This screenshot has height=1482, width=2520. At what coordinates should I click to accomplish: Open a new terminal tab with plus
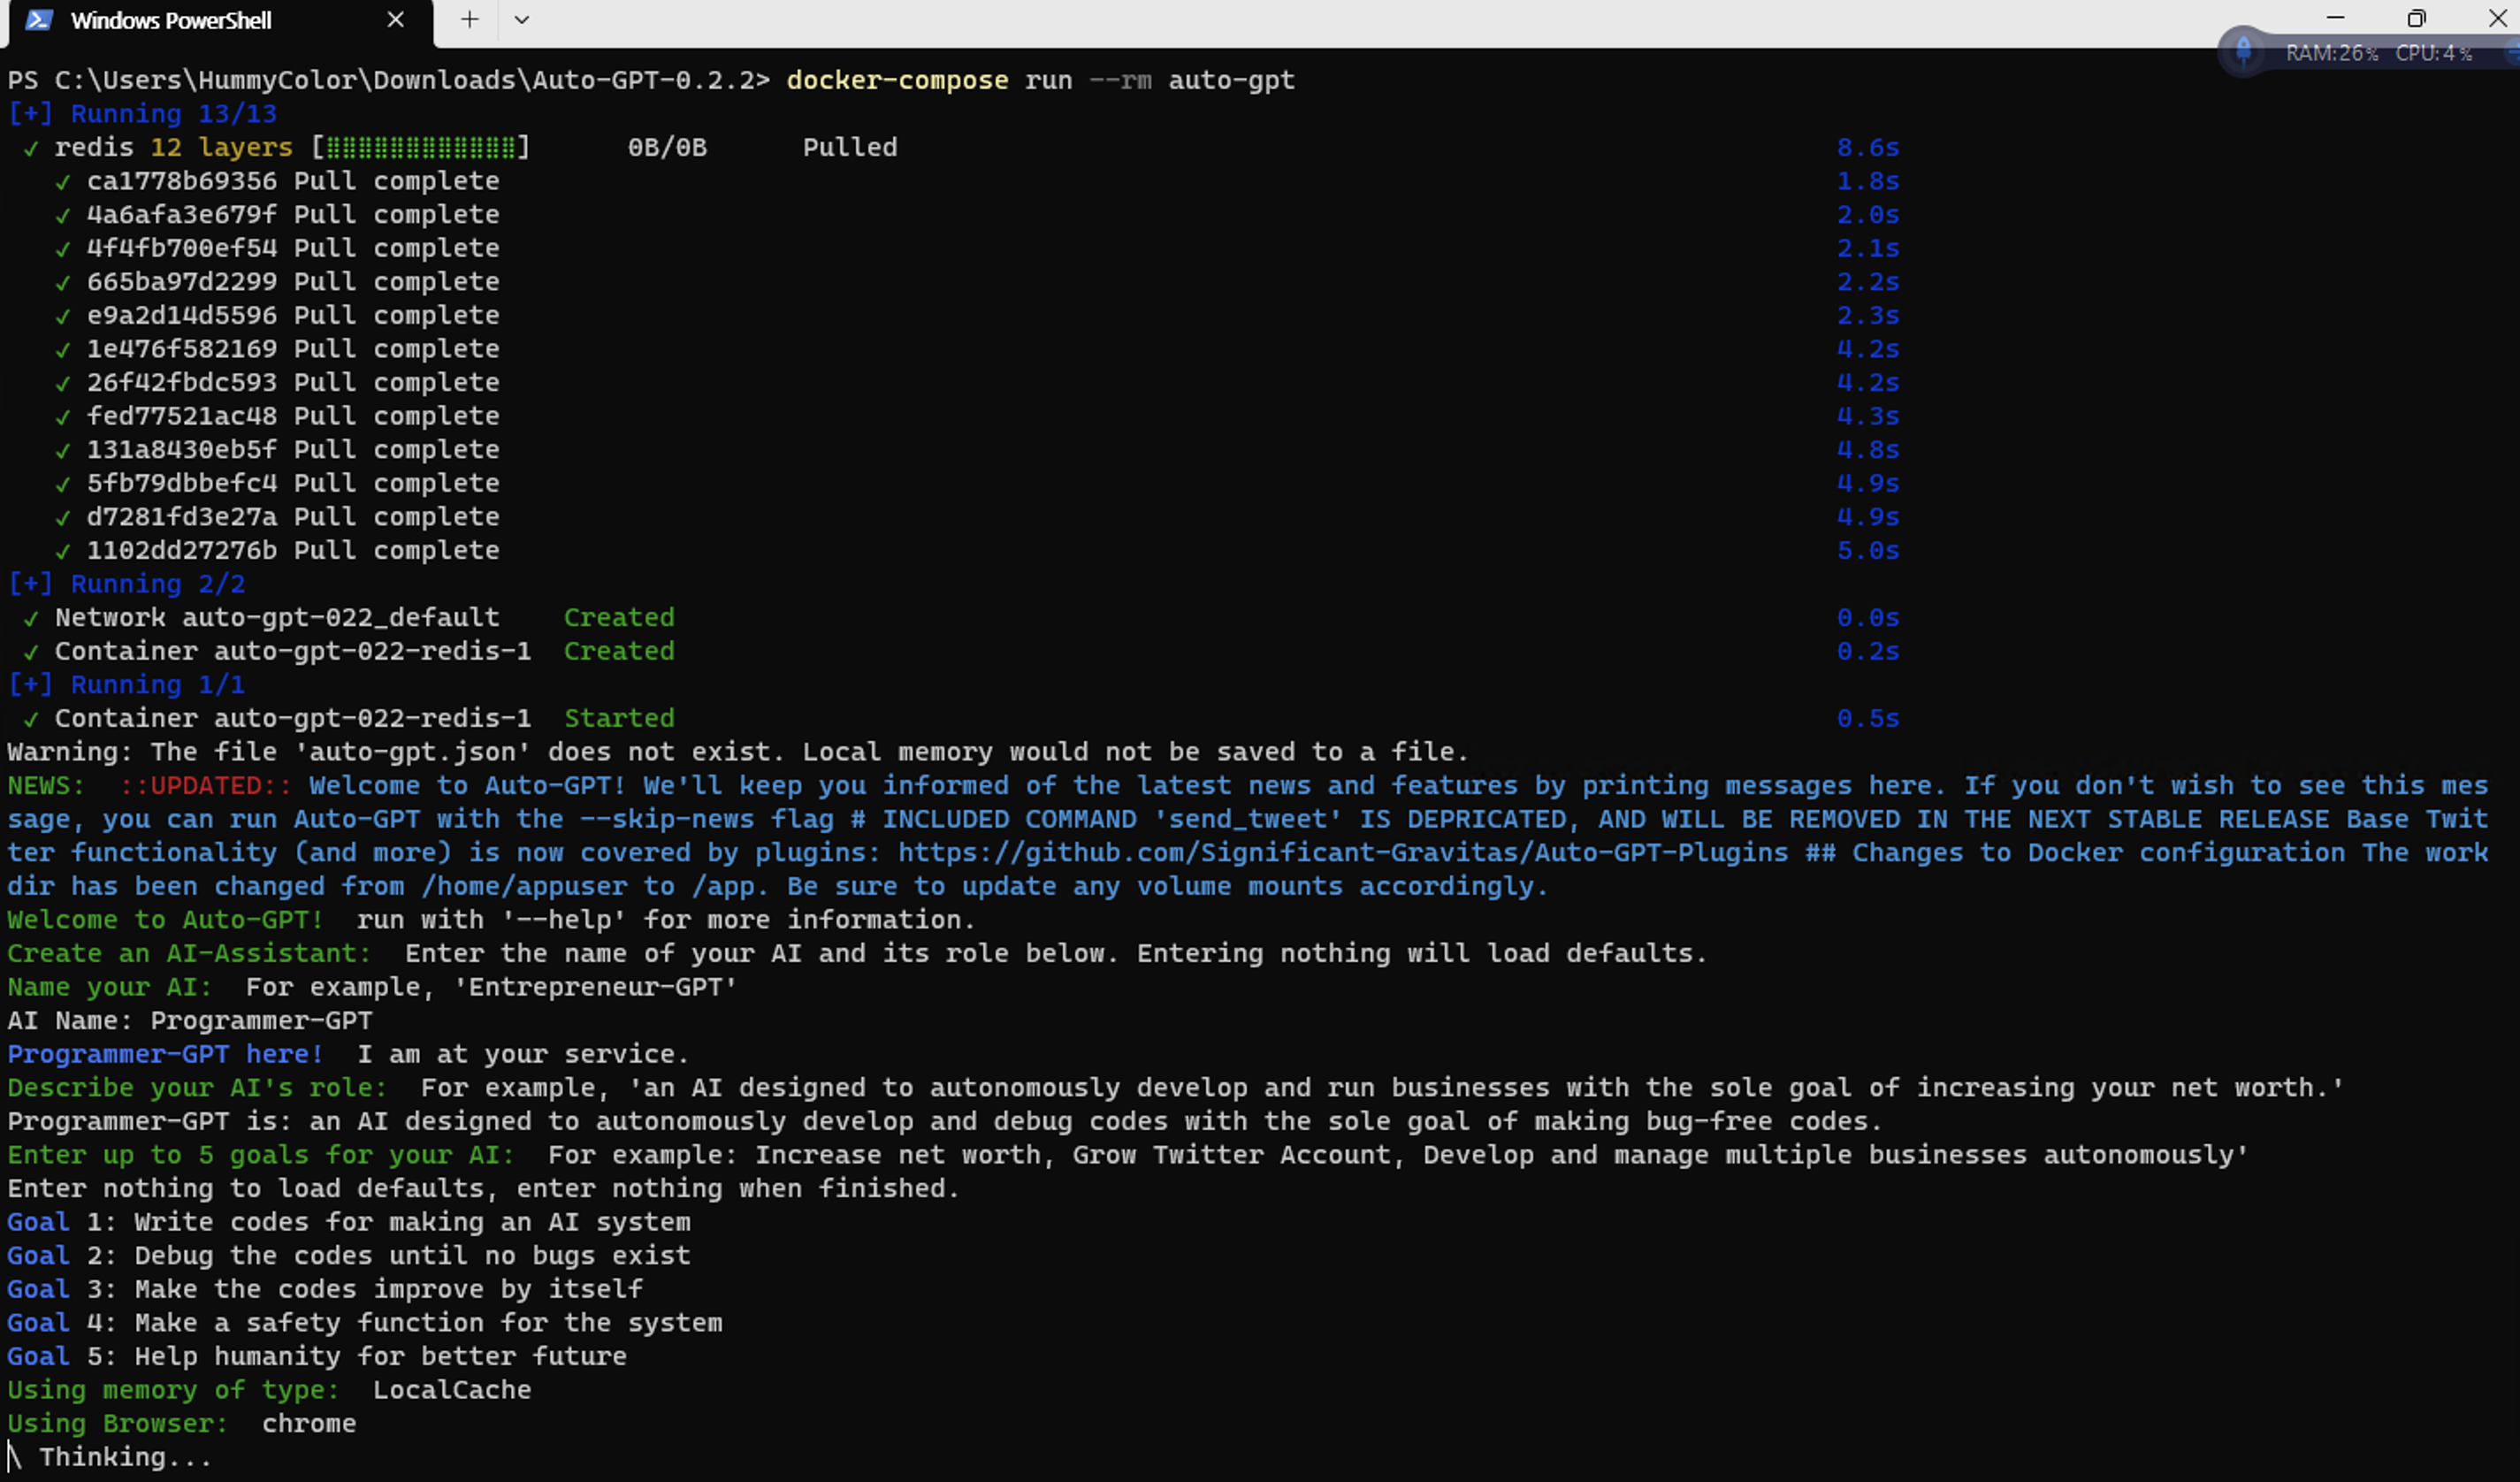coord(469,20)
